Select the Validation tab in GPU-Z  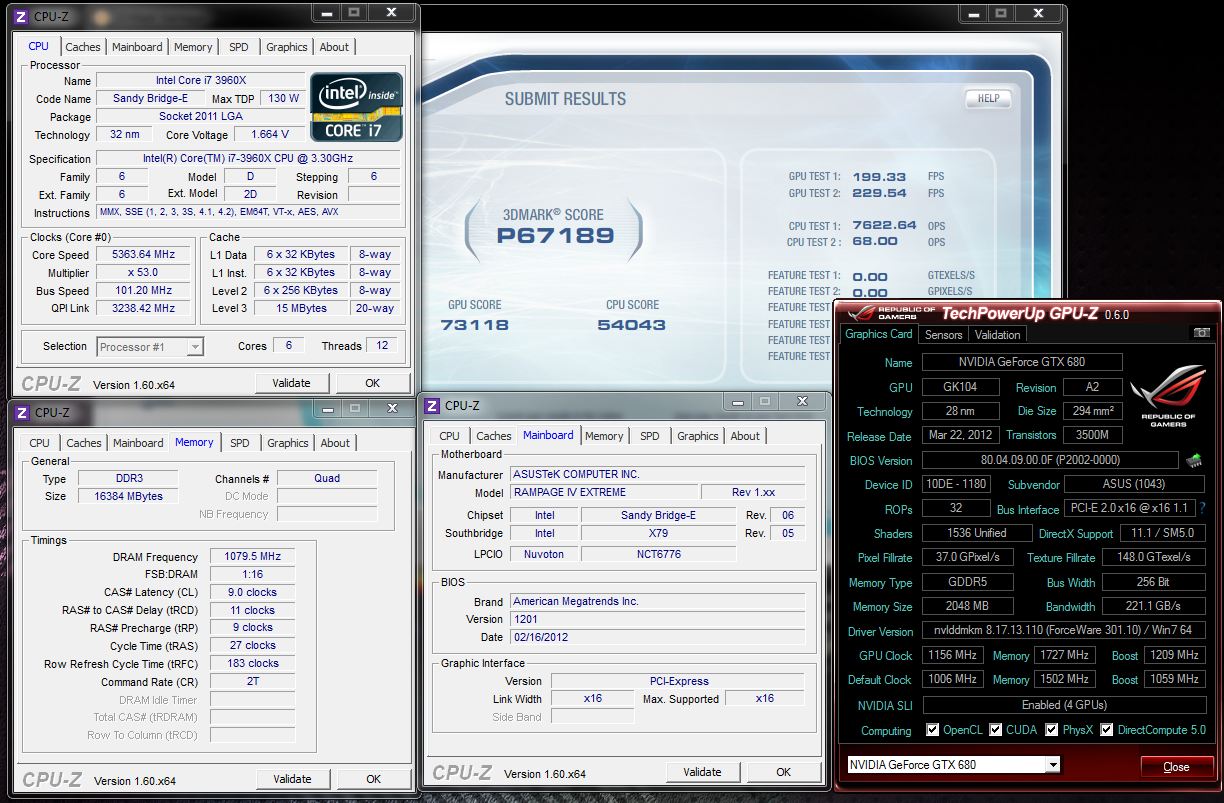tap(997, 335)
